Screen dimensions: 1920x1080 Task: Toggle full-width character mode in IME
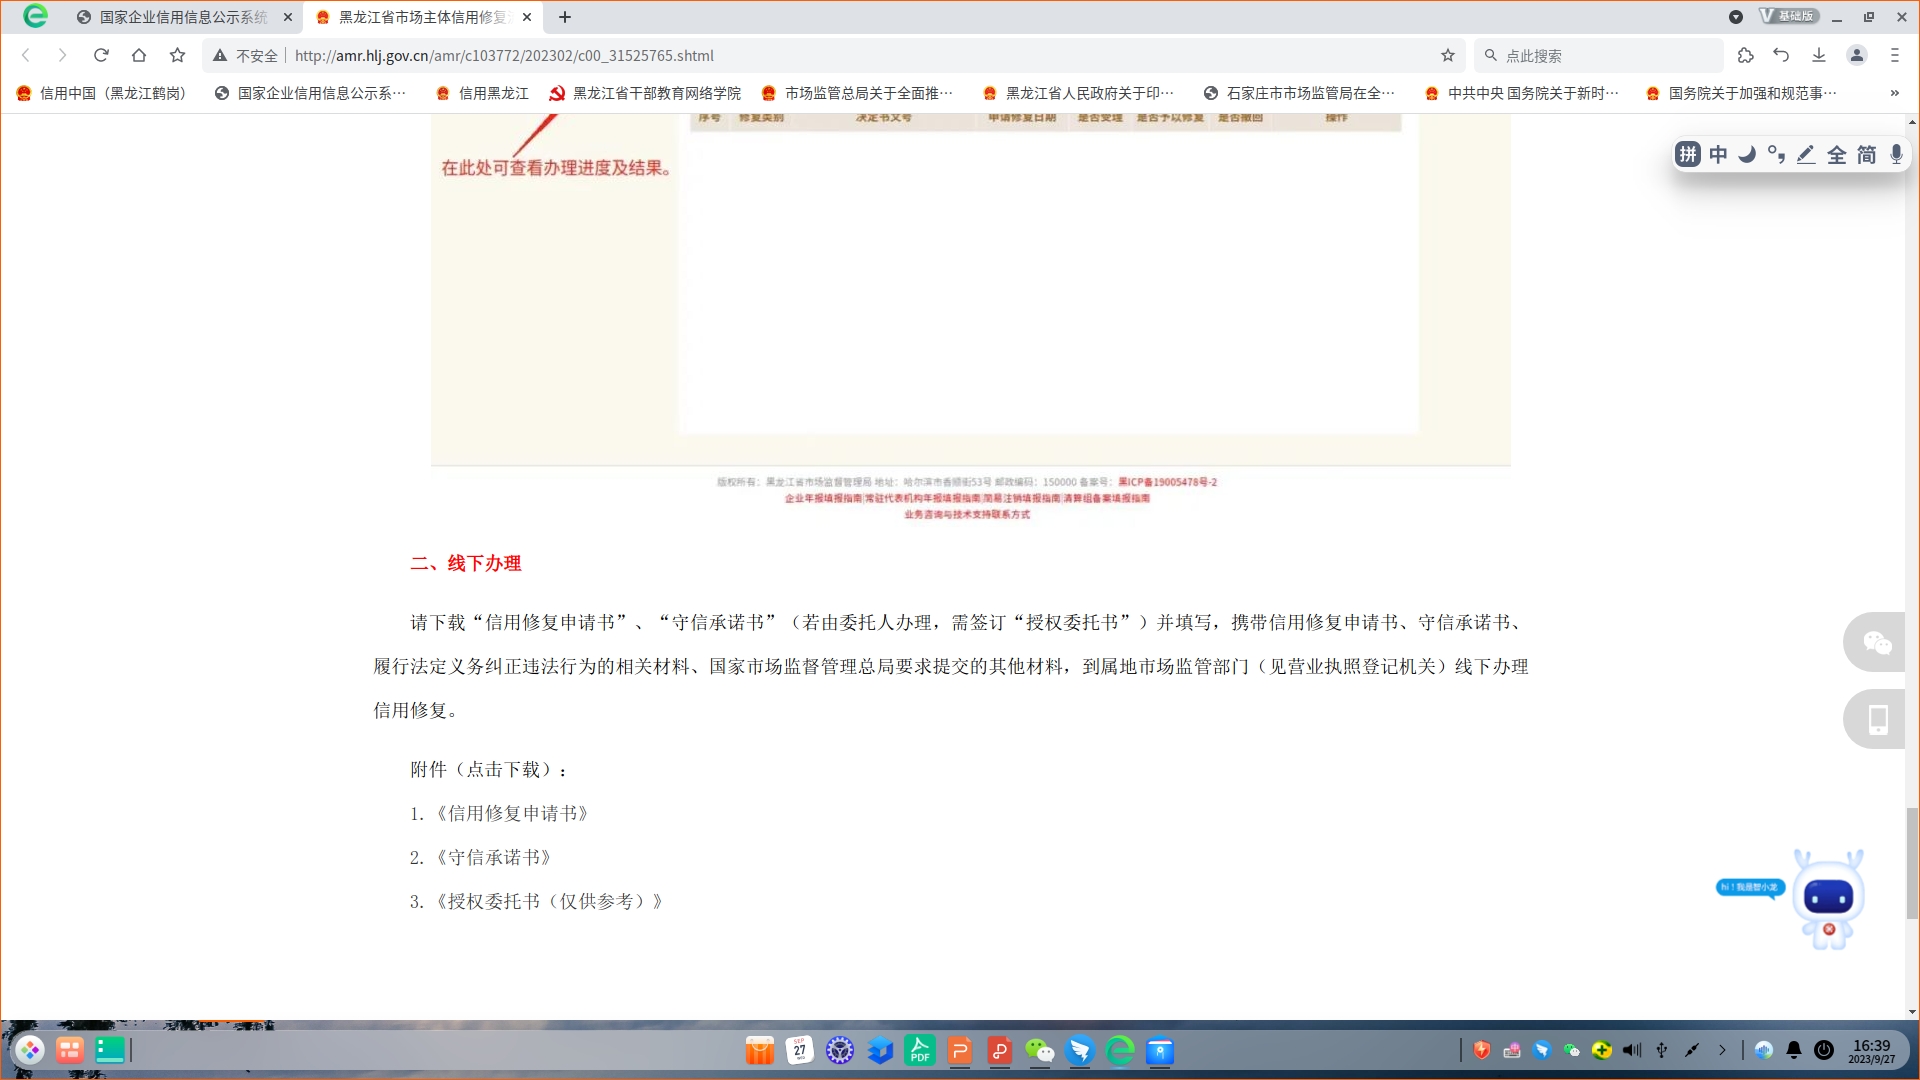pos(1837,154)
